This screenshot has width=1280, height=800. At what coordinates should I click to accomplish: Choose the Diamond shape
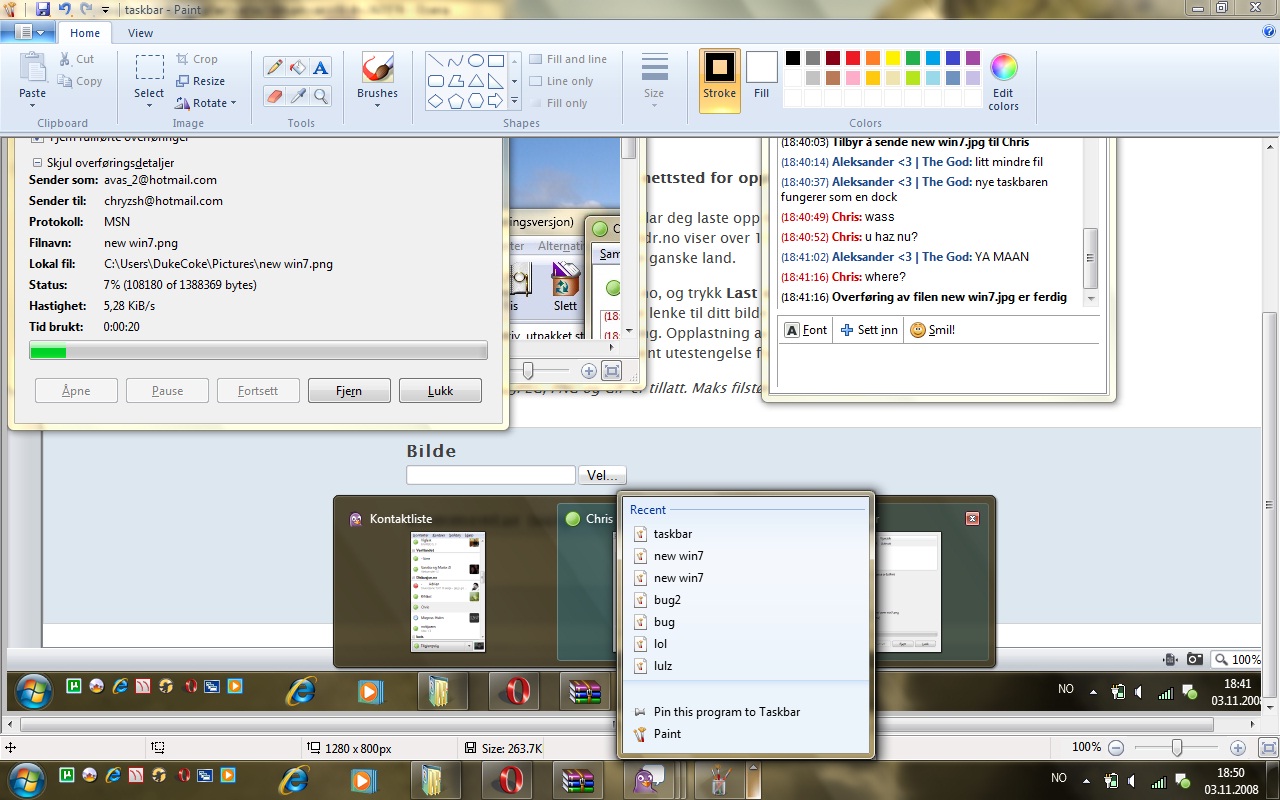pos(436,101)
